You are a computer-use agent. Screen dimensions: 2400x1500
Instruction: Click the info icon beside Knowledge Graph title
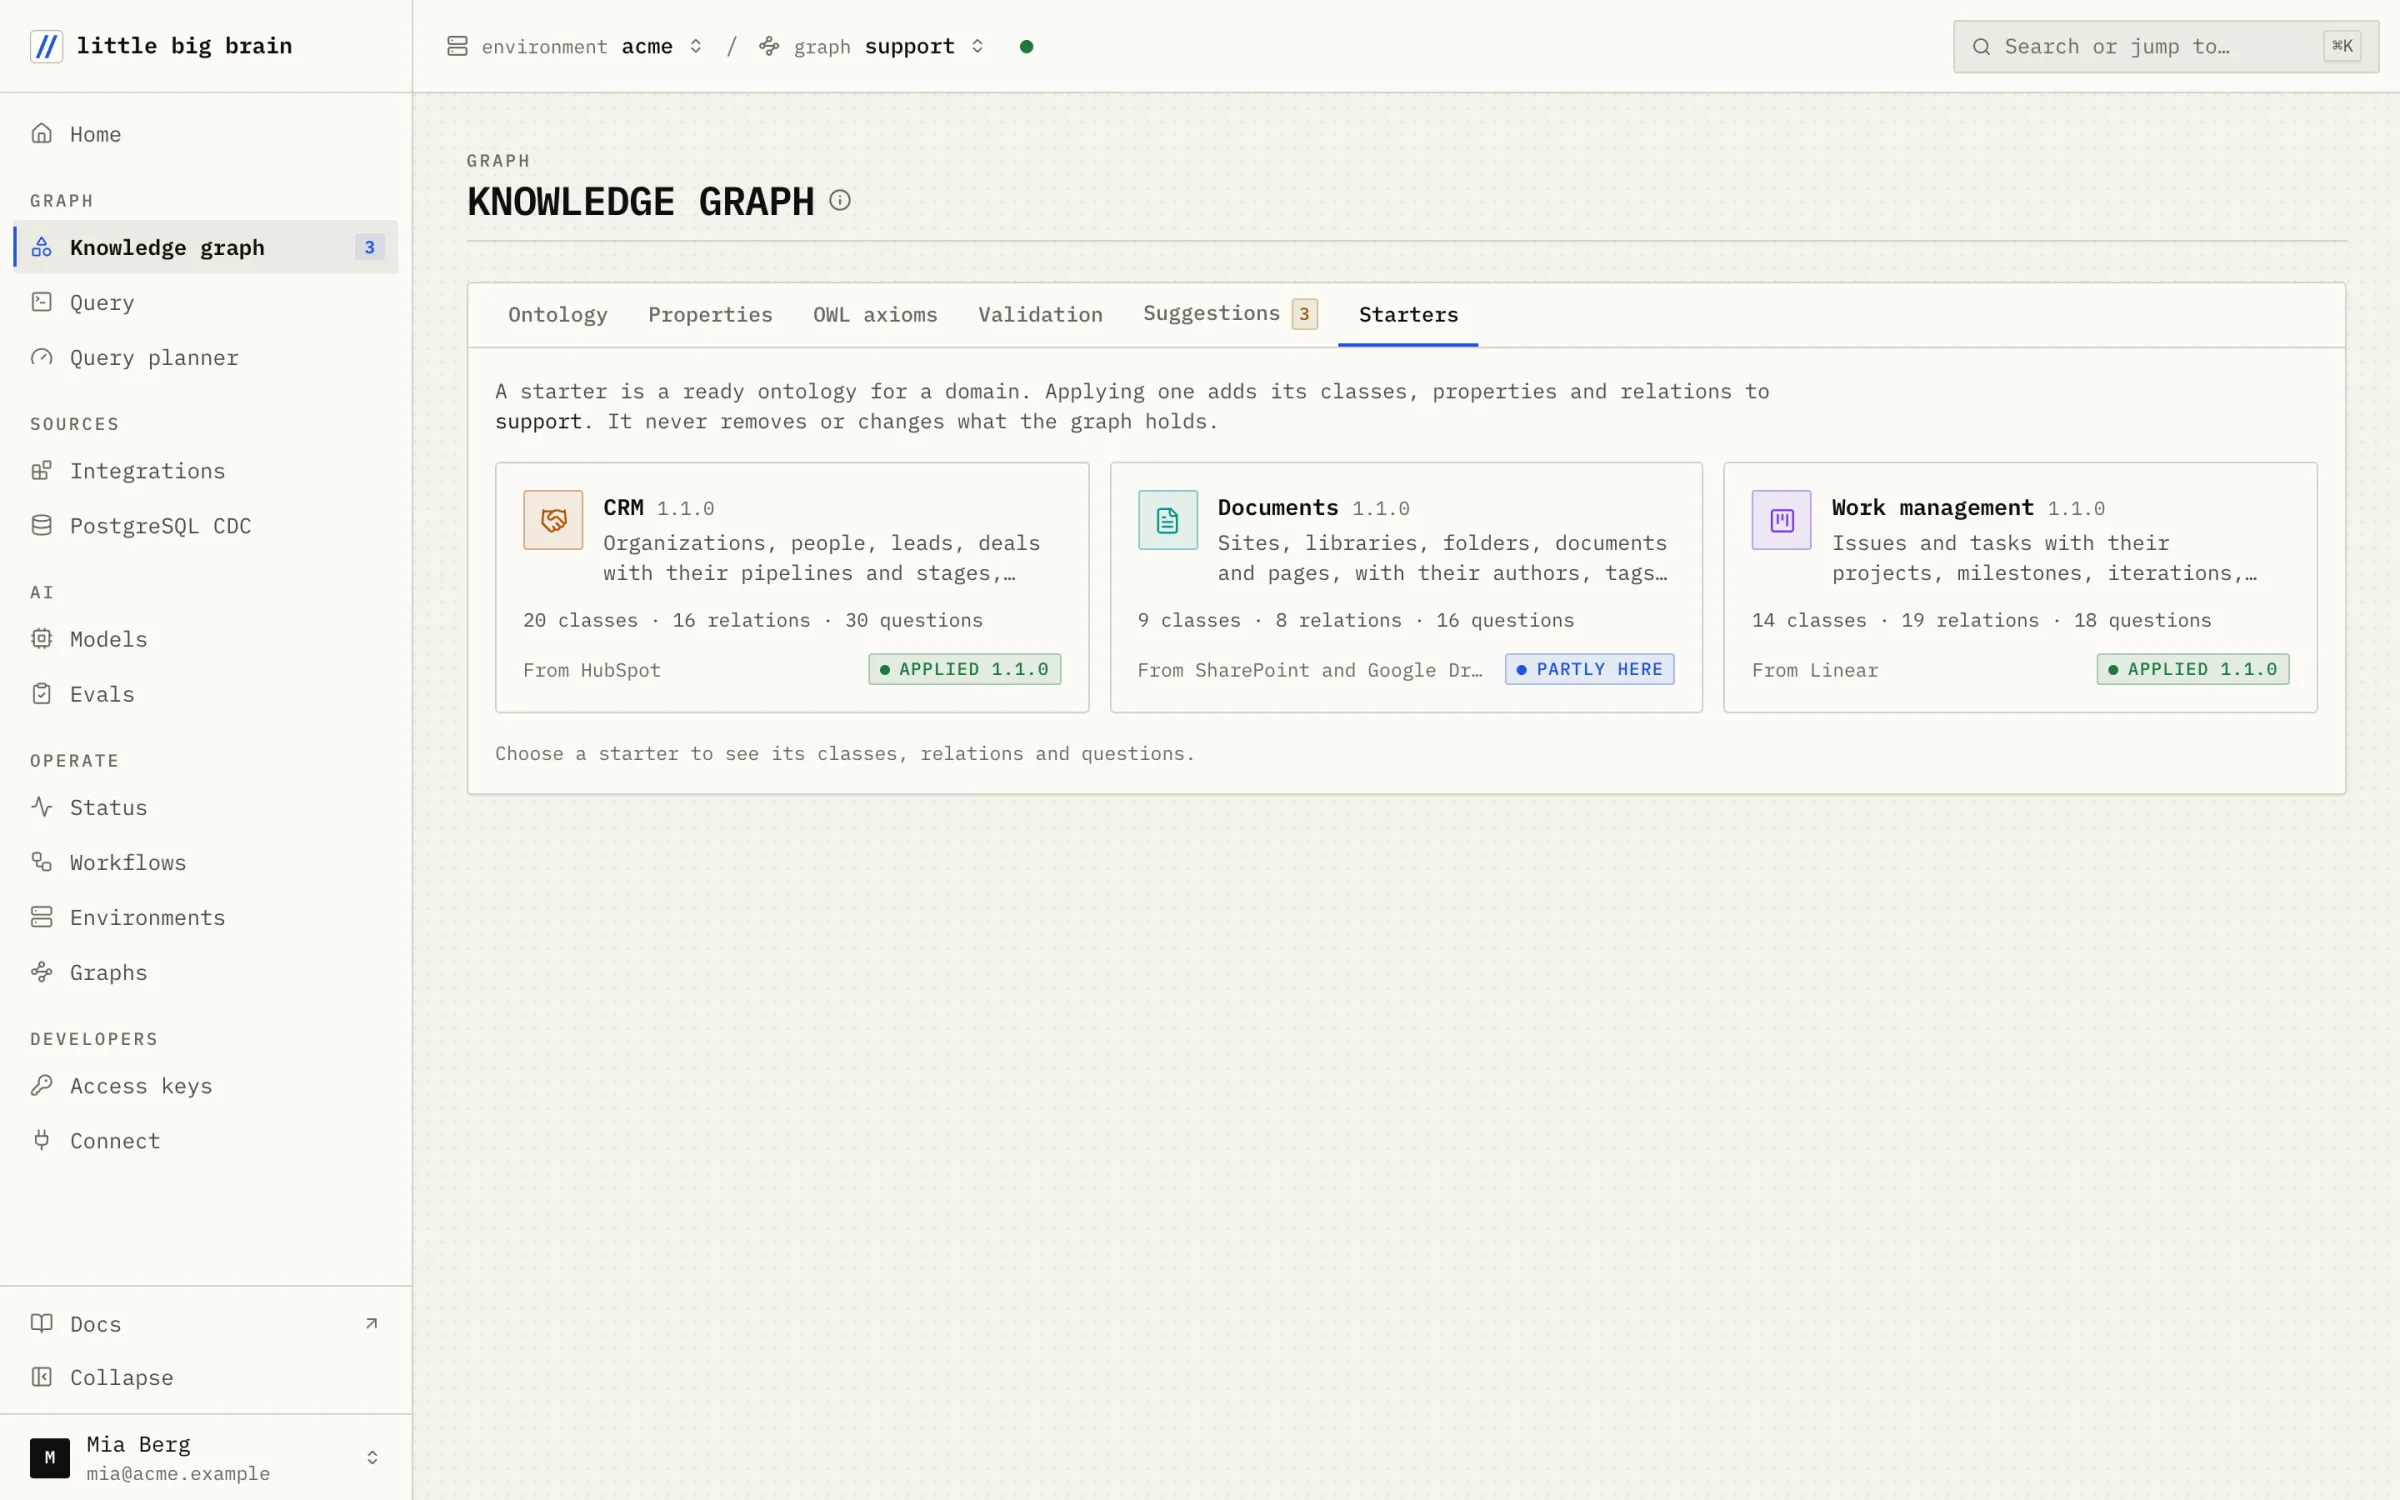point(840,201)
